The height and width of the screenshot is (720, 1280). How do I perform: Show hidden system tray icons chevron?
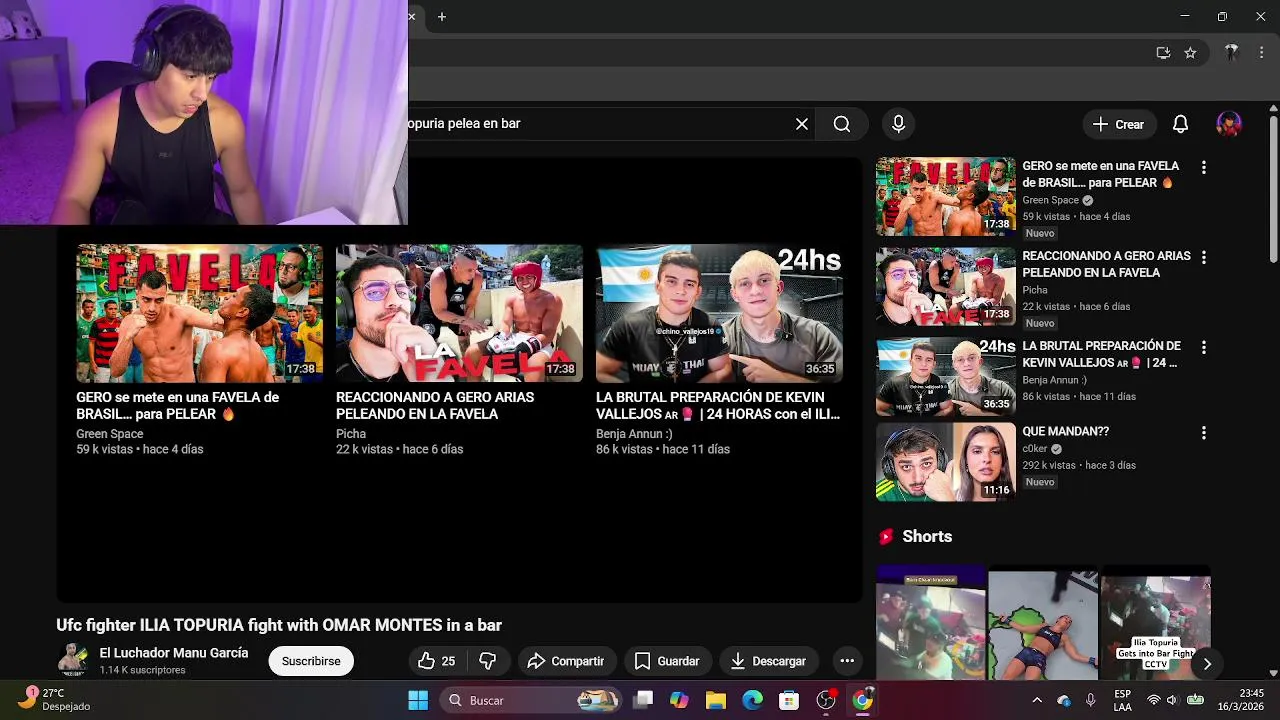click(1037, 700)
